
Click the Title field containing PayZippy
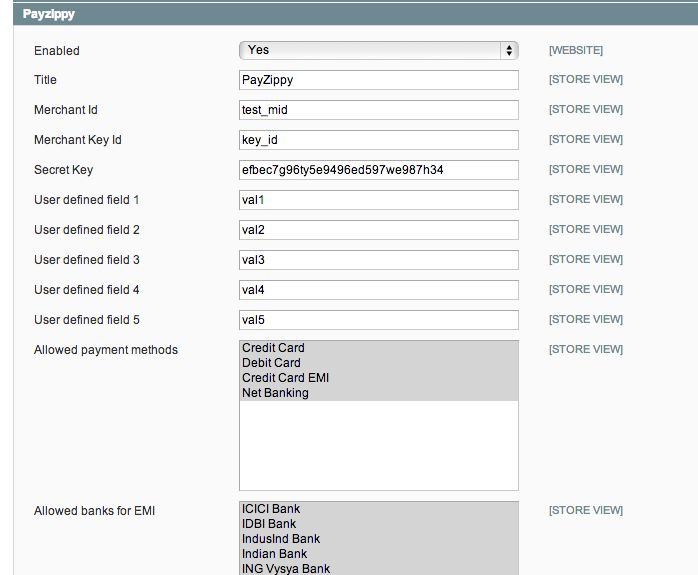coord(378,80)
